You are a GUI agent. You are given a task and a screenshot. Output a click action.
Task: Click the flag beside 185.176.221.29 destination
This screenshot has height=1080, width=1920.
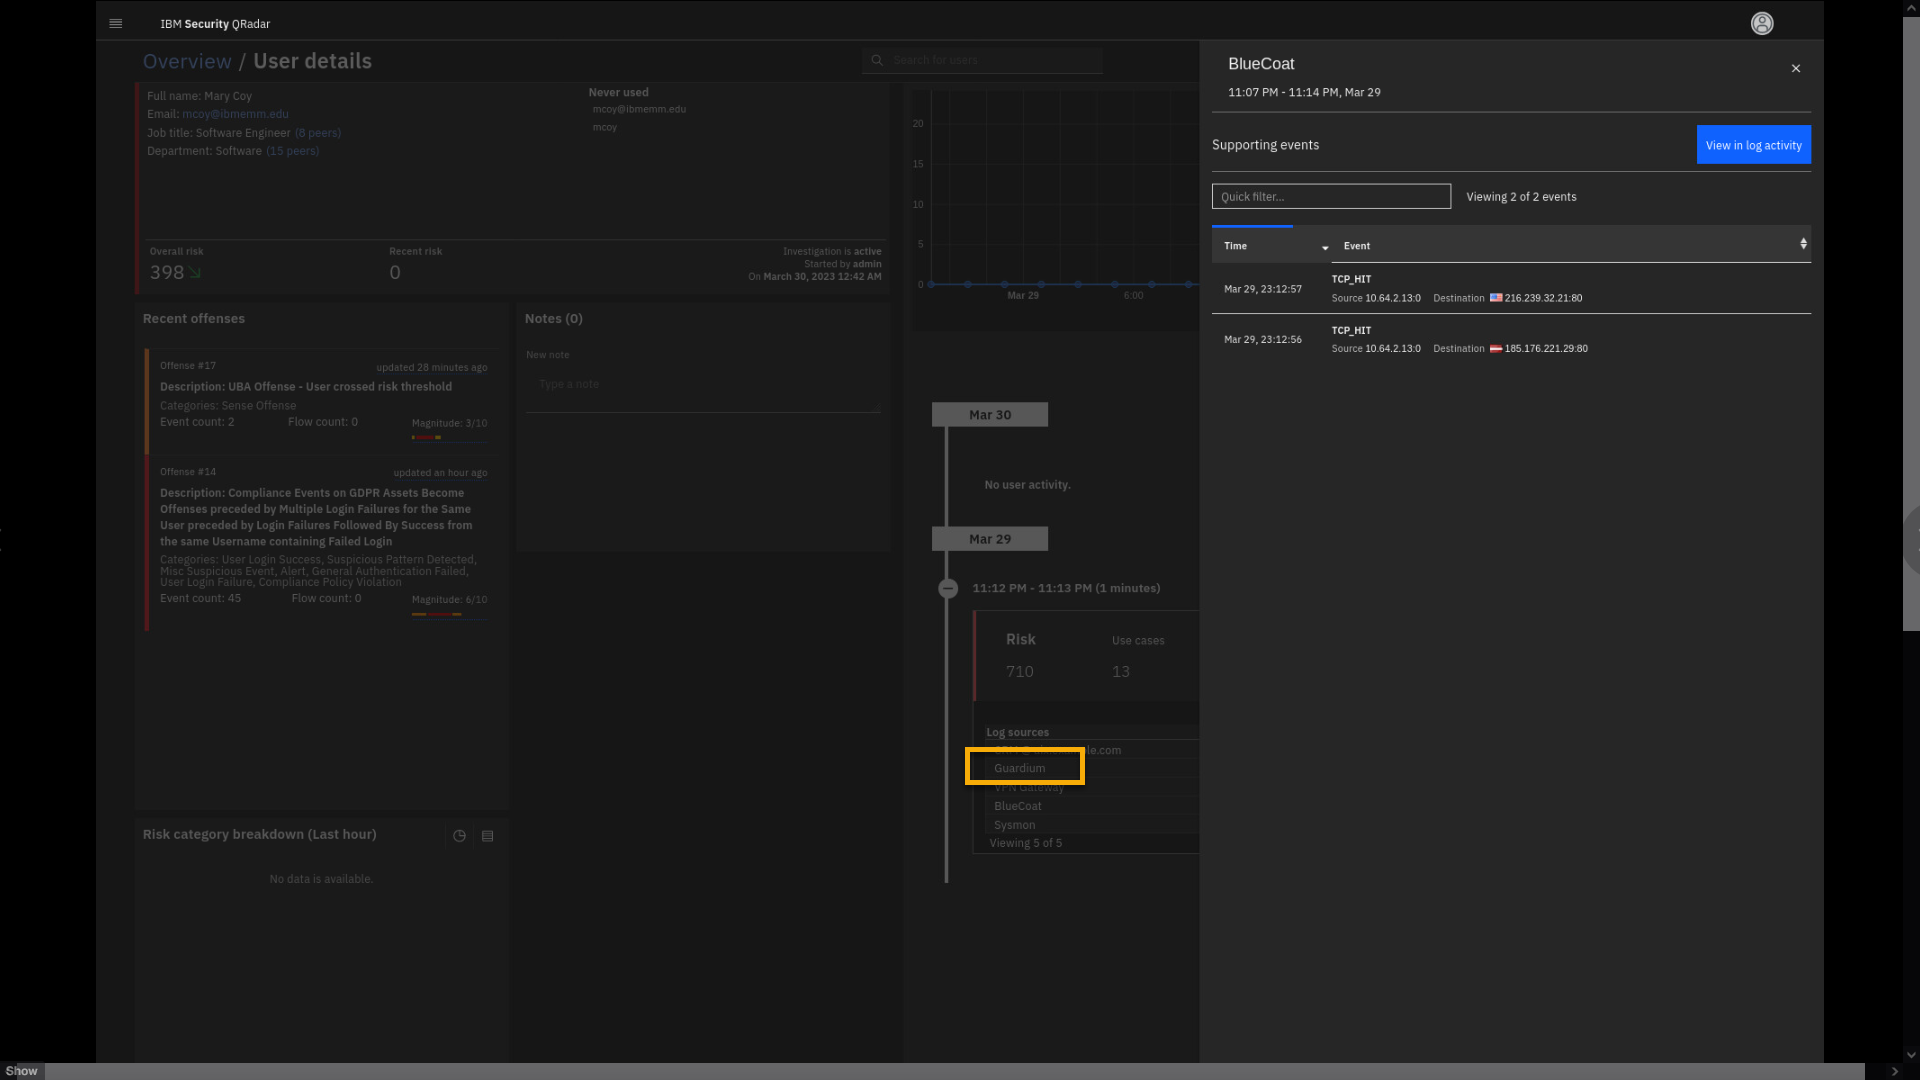pyautogui.click(x=1496, y=349)
